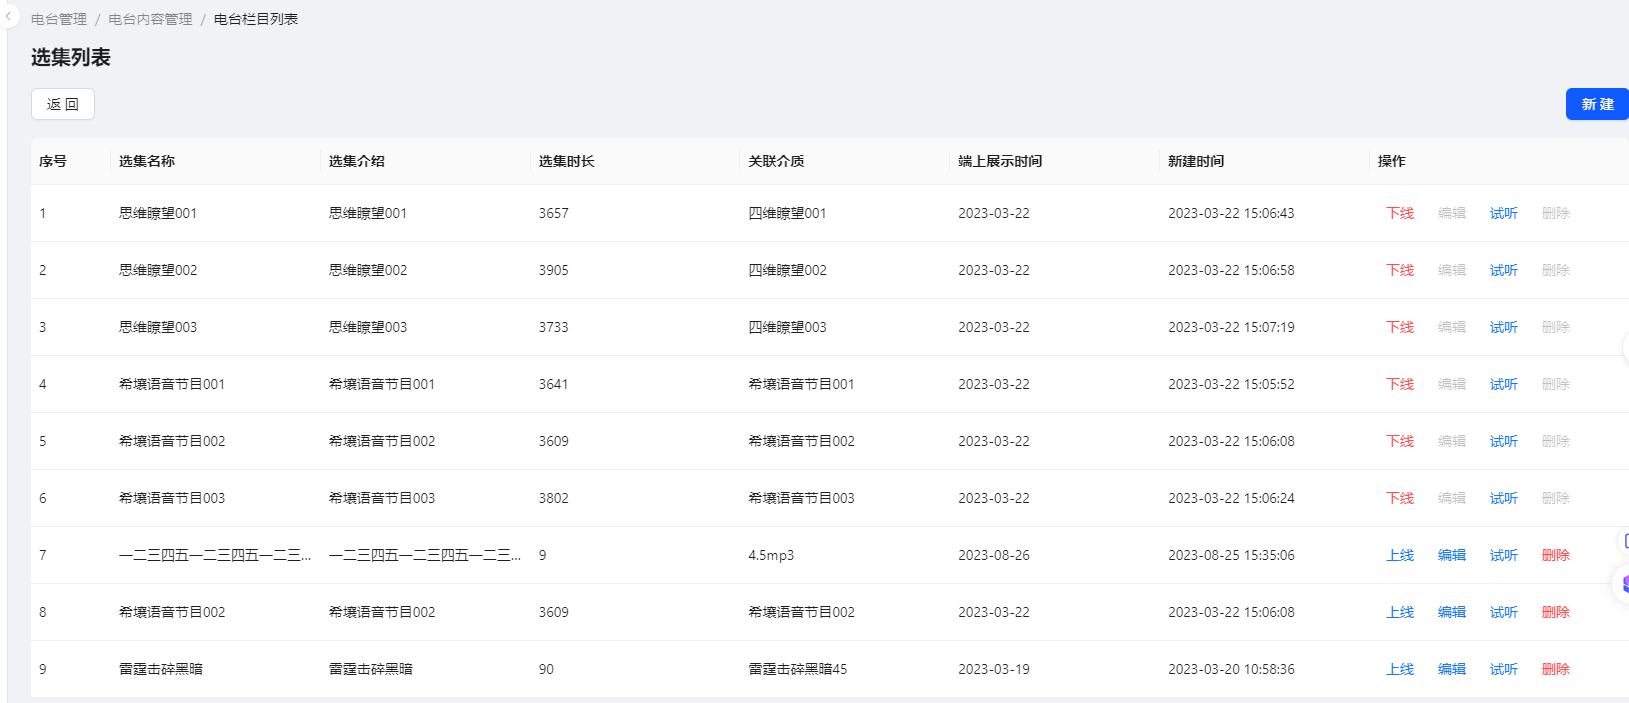Click the 选集时长 column header

[x=566, y=161]
